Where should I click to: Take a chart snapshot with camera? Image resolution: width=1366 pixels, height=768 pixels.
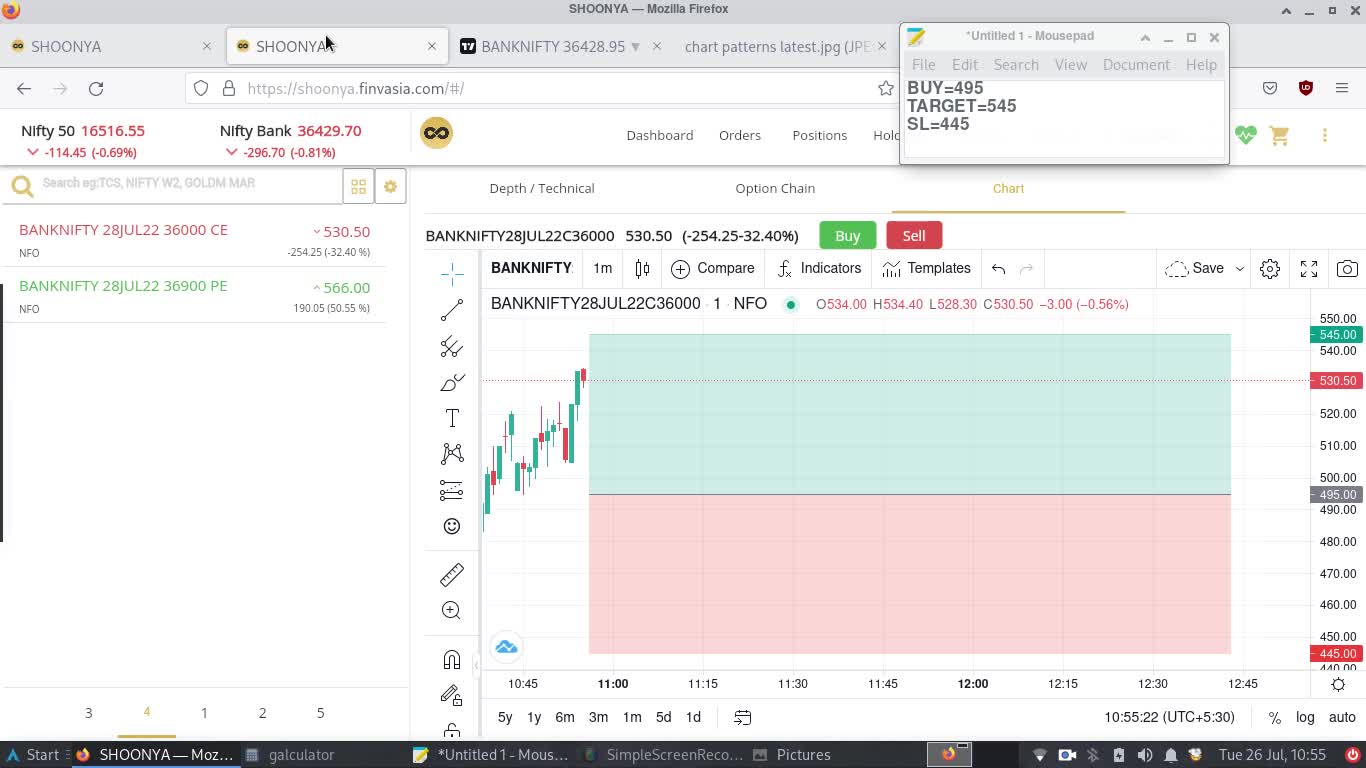1347,268
